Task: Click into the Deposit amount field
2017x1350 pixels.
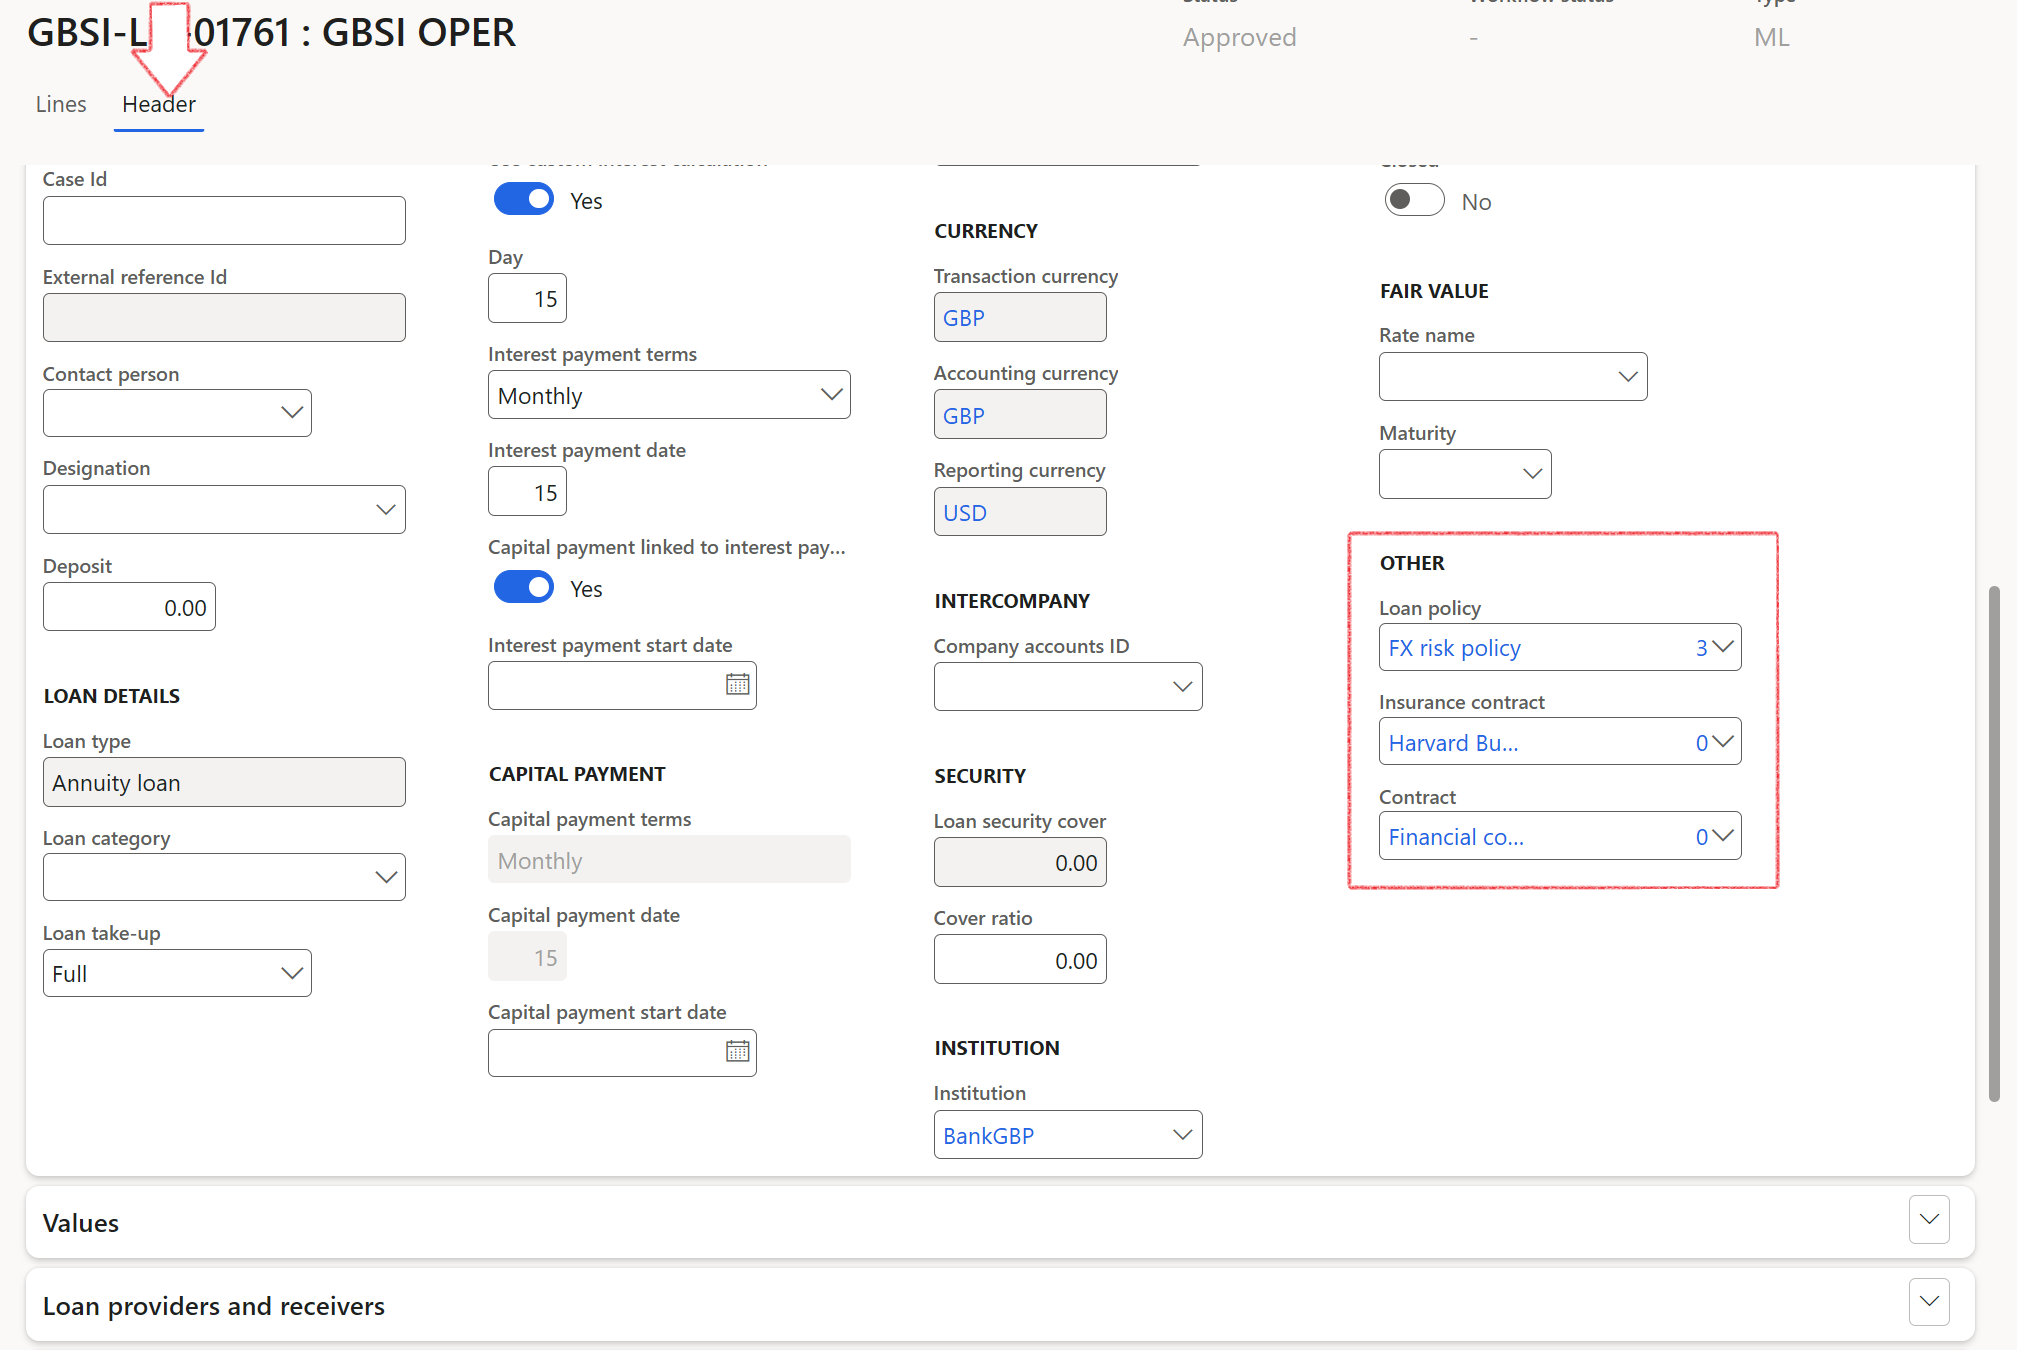Action: [x=129, y=607]
